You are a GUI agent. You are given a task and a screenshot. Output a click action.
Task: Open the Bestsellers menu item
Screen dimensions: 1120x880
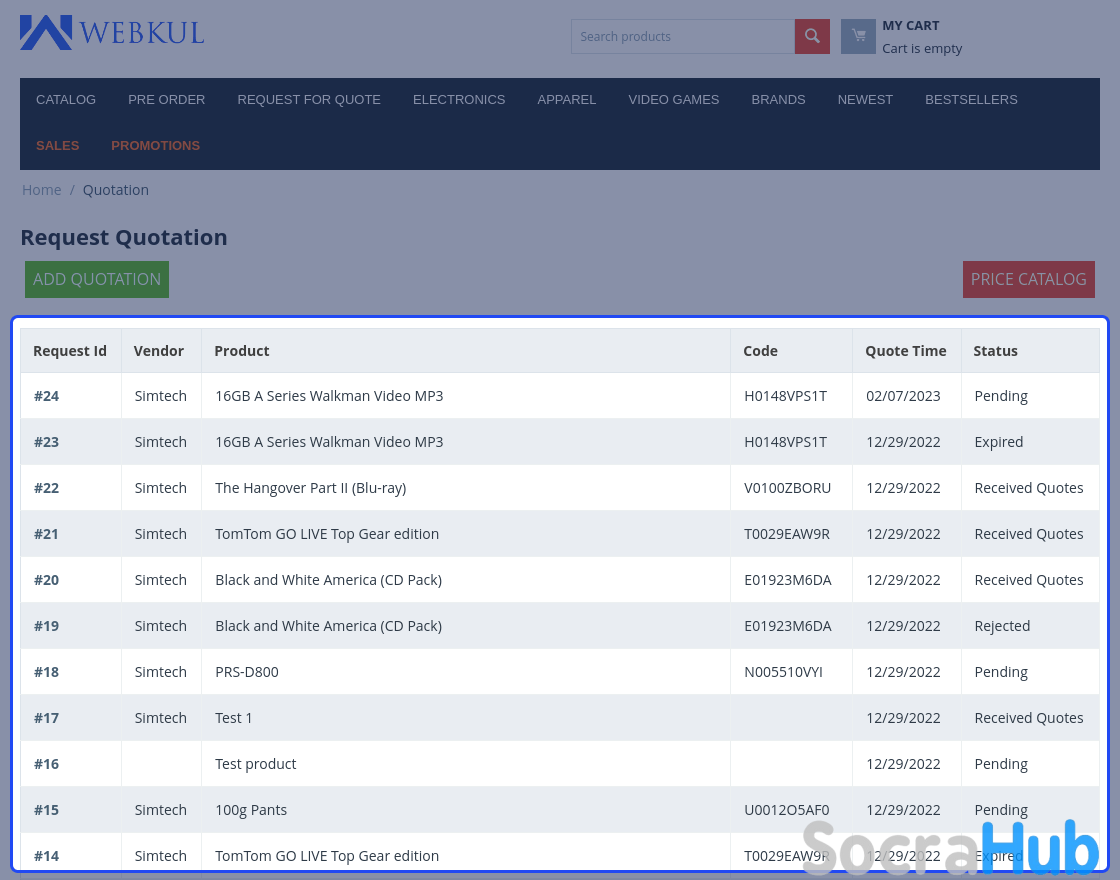pyautogui.click(x=971, y=100)
